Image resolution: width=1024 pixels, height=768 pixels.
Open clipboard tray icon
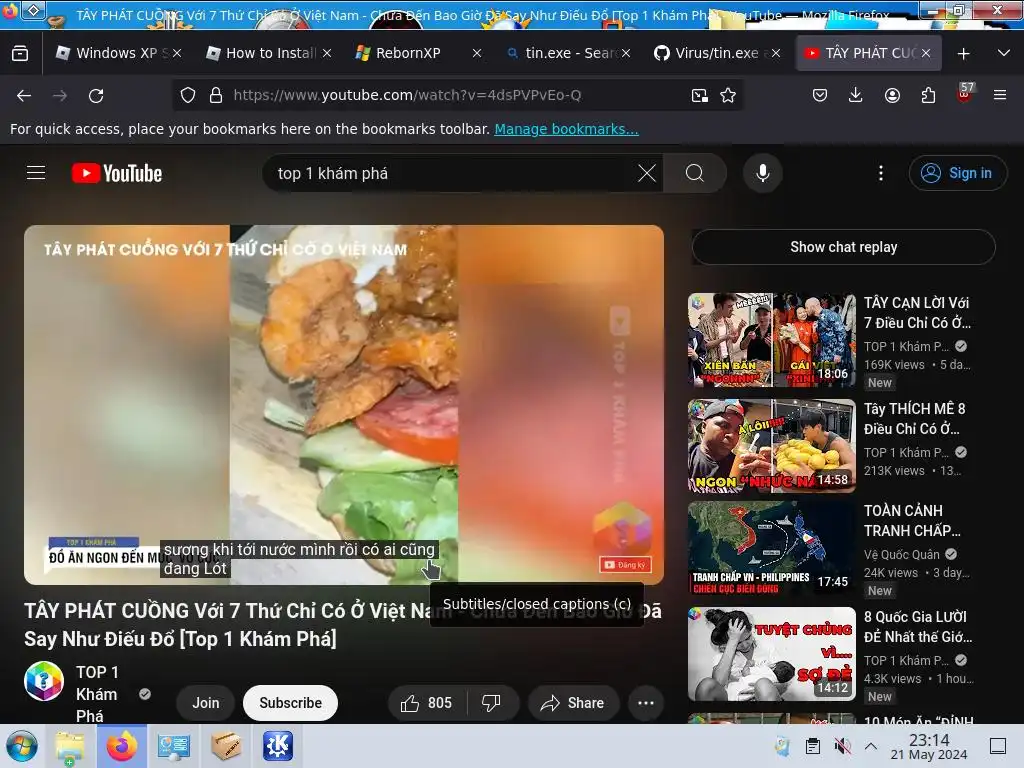point(812,746)
